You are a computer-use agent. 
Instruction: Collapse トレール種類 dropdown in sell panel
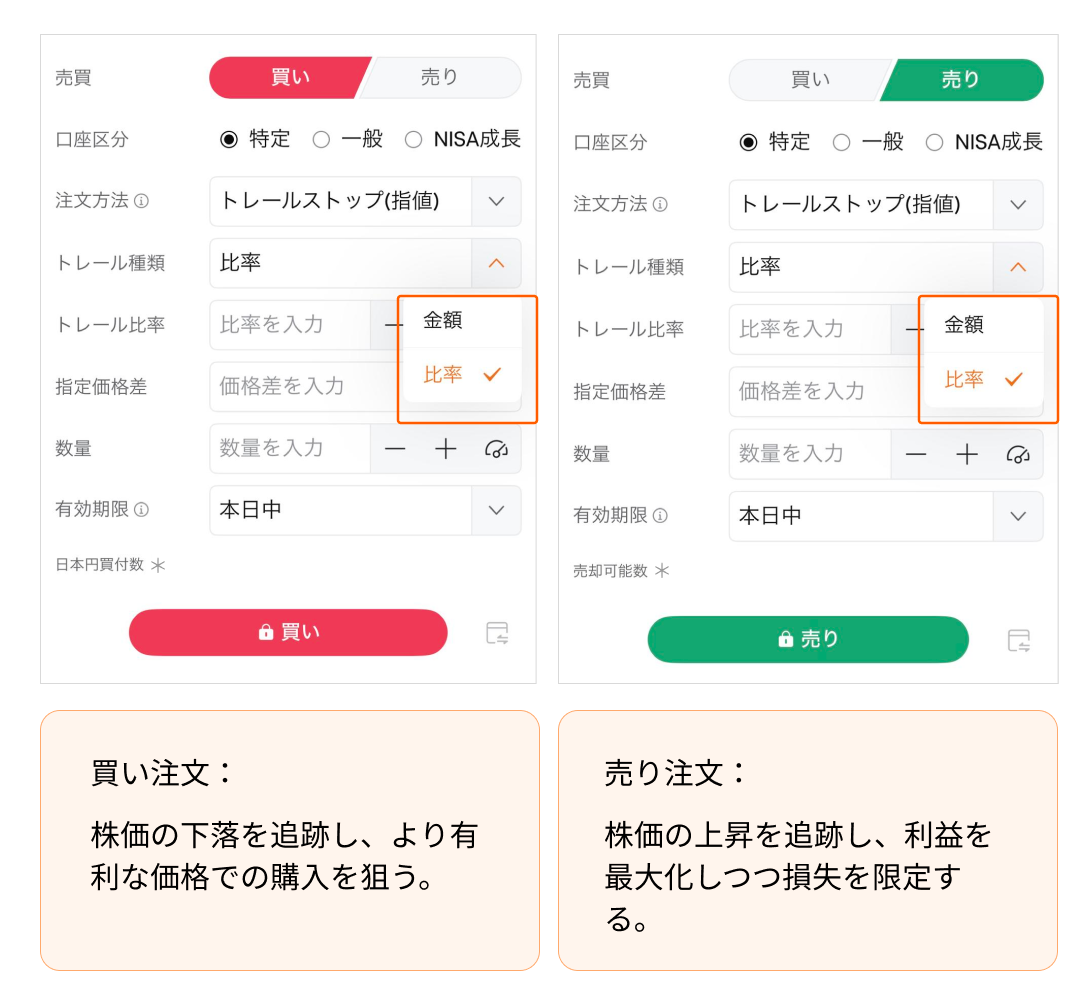pos(1017,267)
